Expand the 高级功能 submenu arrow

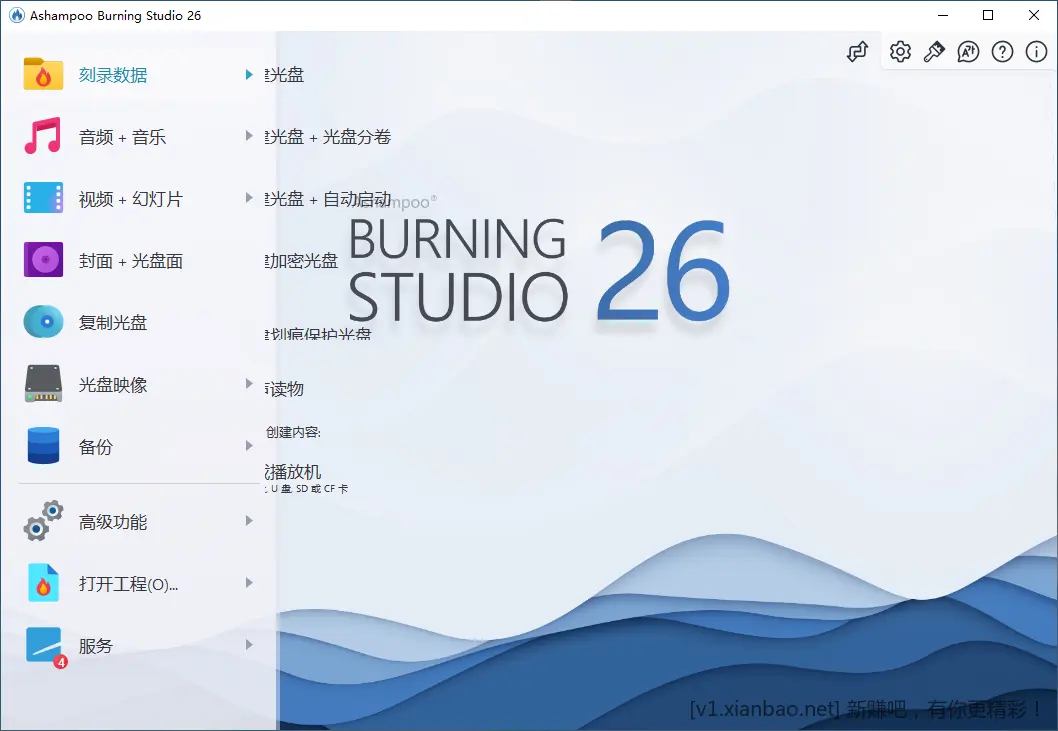point(249,521)
